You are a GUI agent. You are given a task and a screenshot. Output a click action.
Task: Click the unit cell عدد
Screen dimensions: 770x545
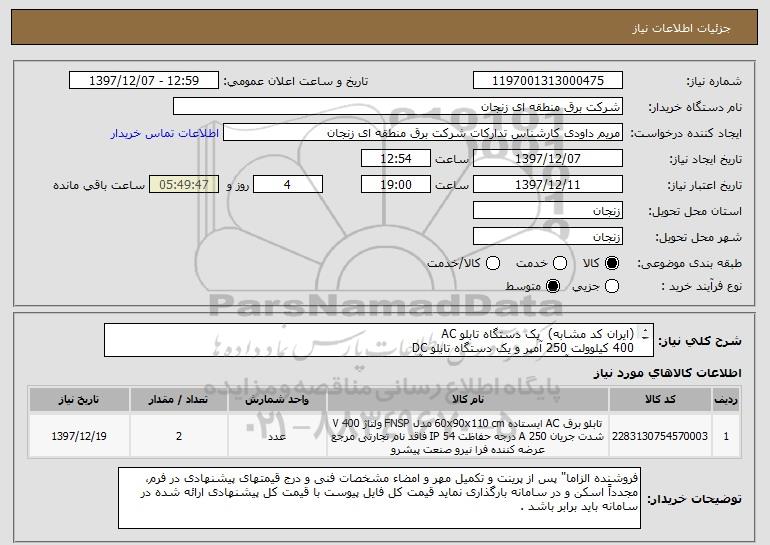[x=277, y=436]
